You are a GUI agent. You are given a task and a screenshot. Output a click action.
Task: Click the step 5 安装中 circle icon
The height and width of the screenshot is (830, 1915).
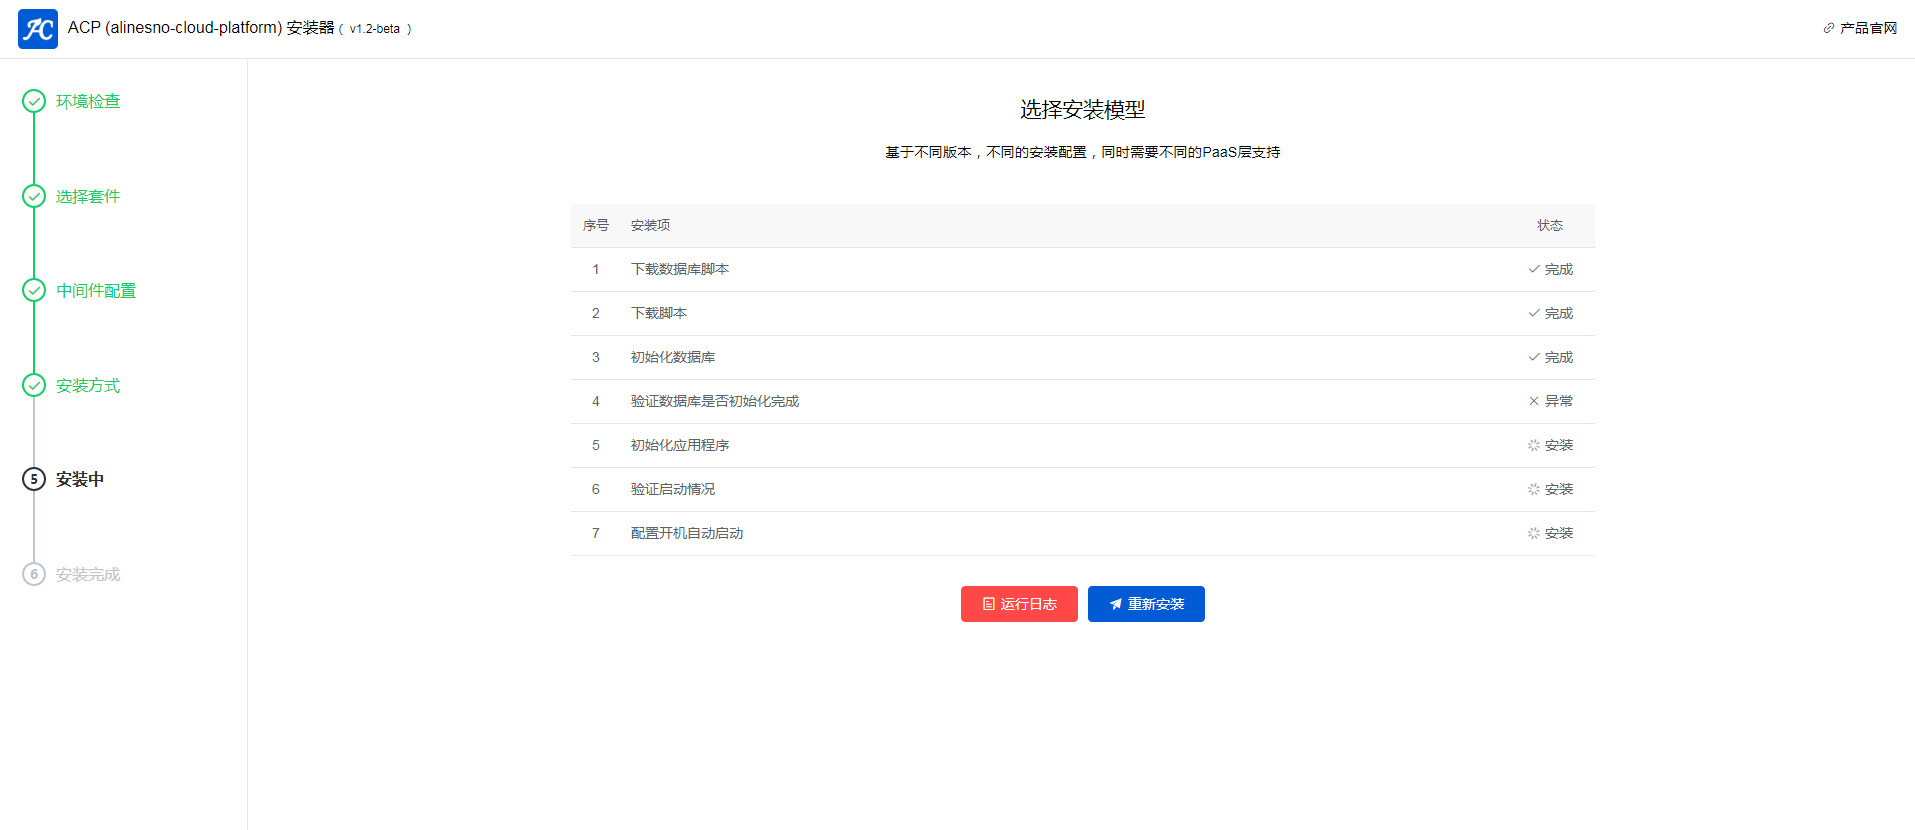tap(34, 479)
